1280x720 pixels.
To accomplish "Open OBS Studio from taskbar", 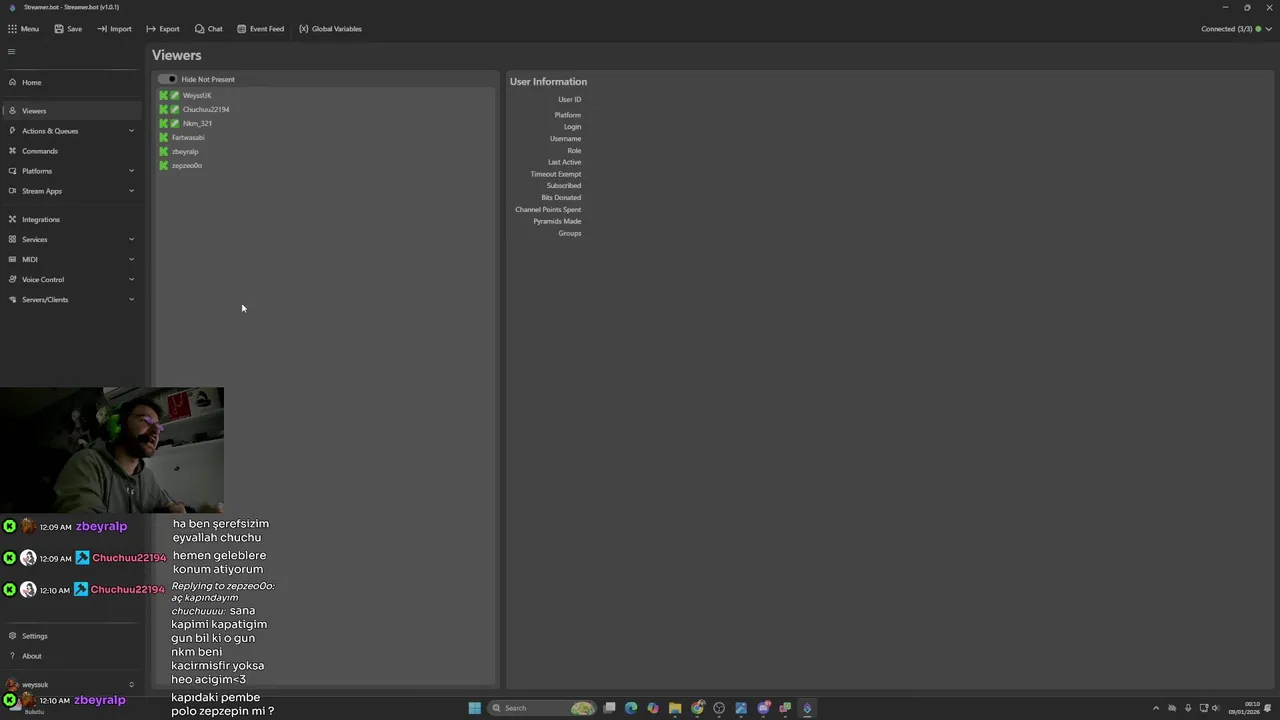I will [x=719, y=708].
